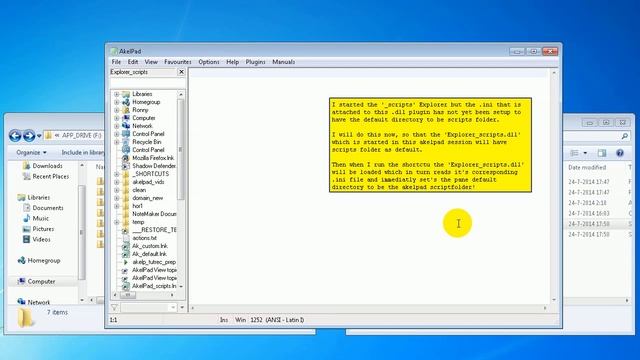Expand the Network node in AkelPad tree

[117, 126]
